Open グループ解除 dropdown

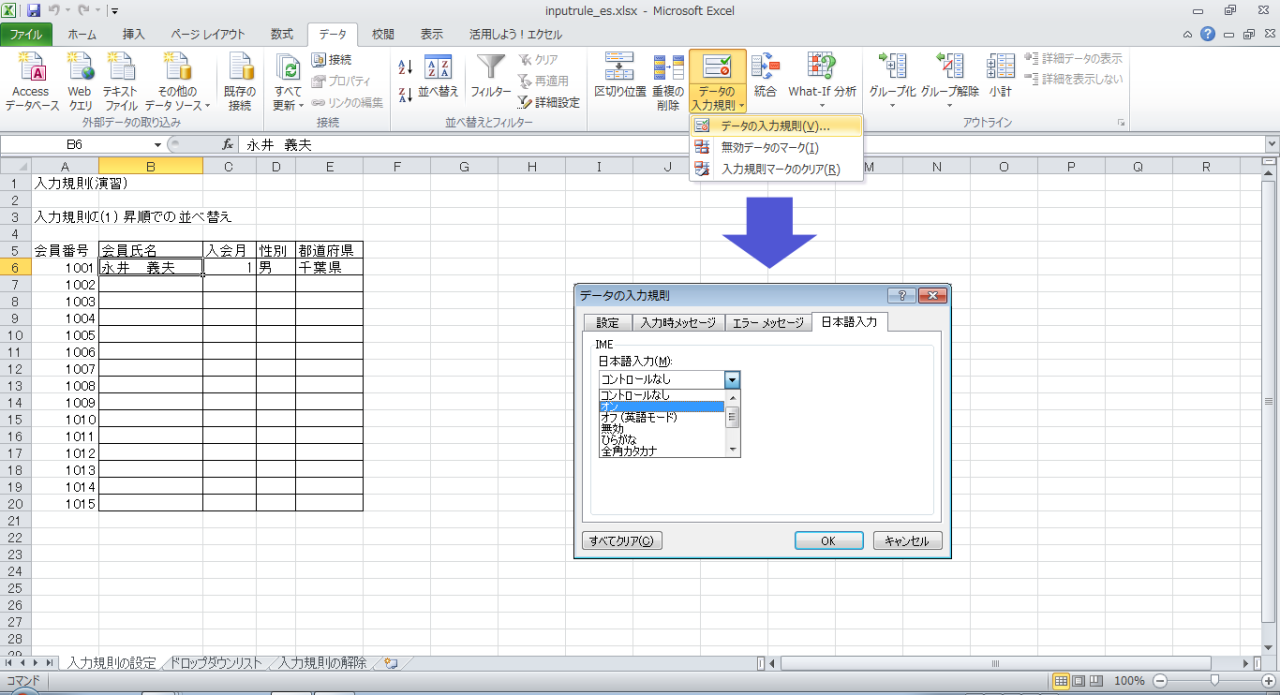click(x=950, y=82)
